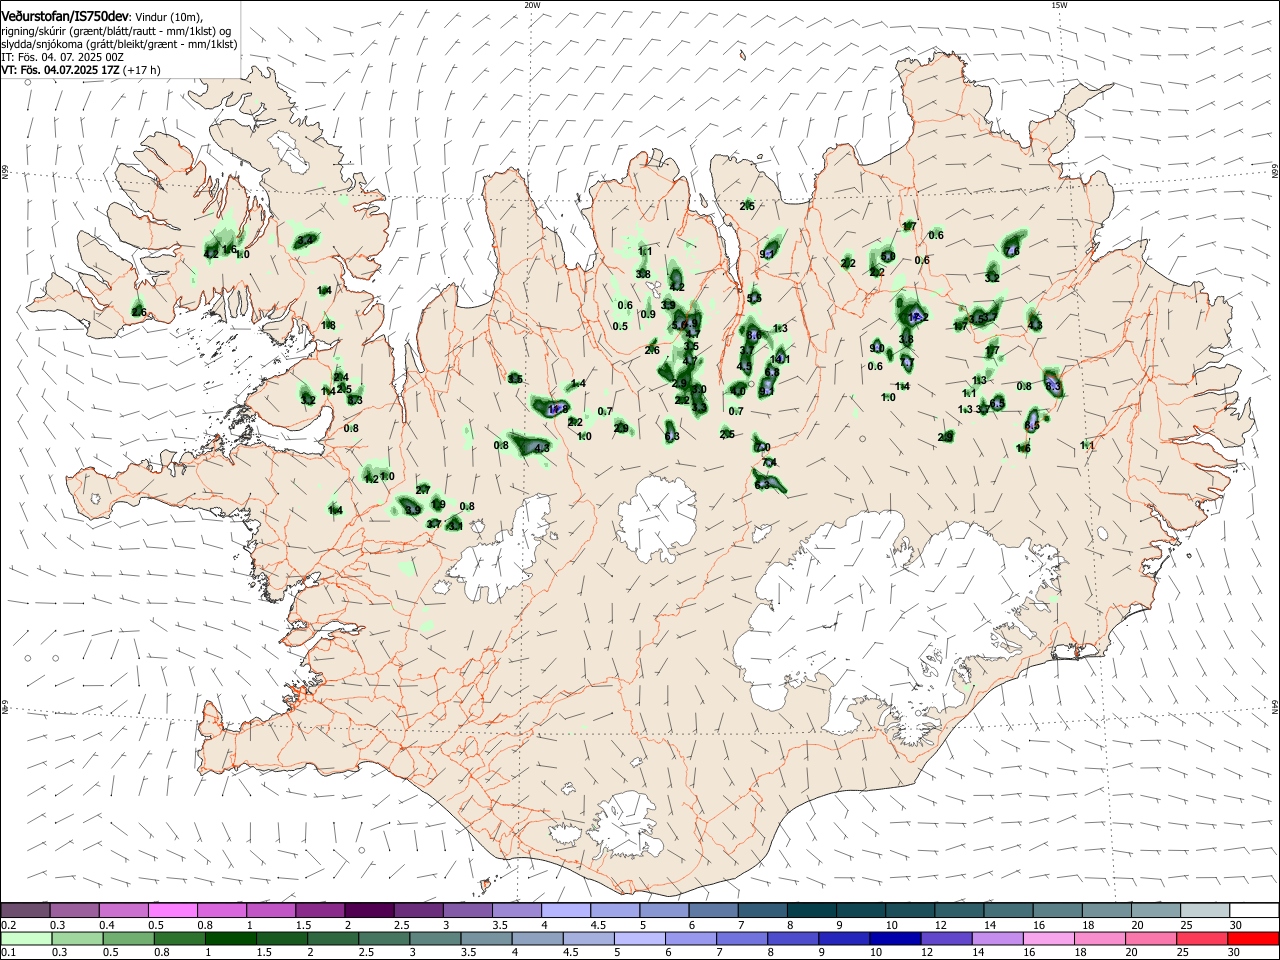Pick the lavender rain swatch between 5 and 6
The width and height of the screenshot is (1280, 960).
point(639,938)
